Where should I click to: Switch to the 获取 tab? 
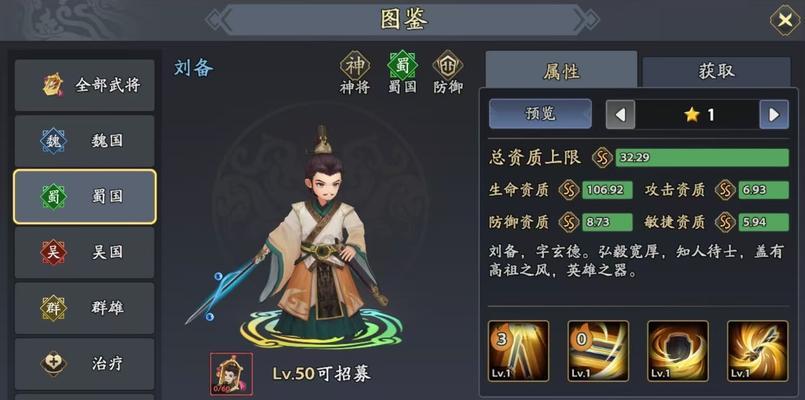click(716, 72)
